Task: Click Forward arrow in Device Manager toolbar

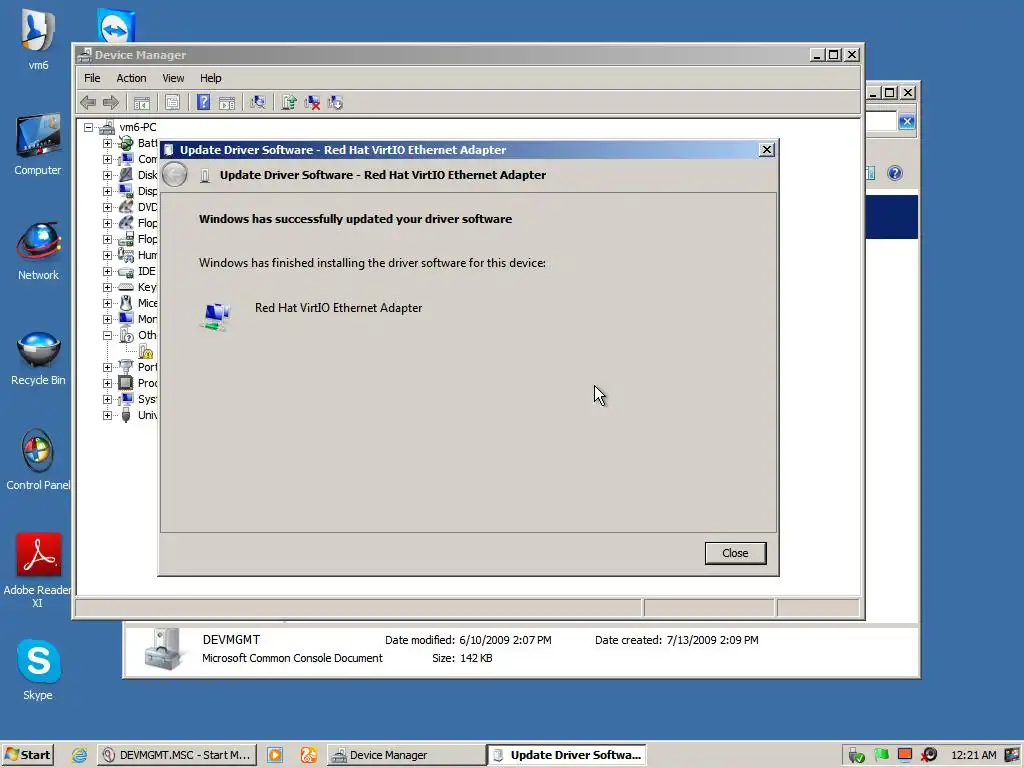Action: [111, 103]
